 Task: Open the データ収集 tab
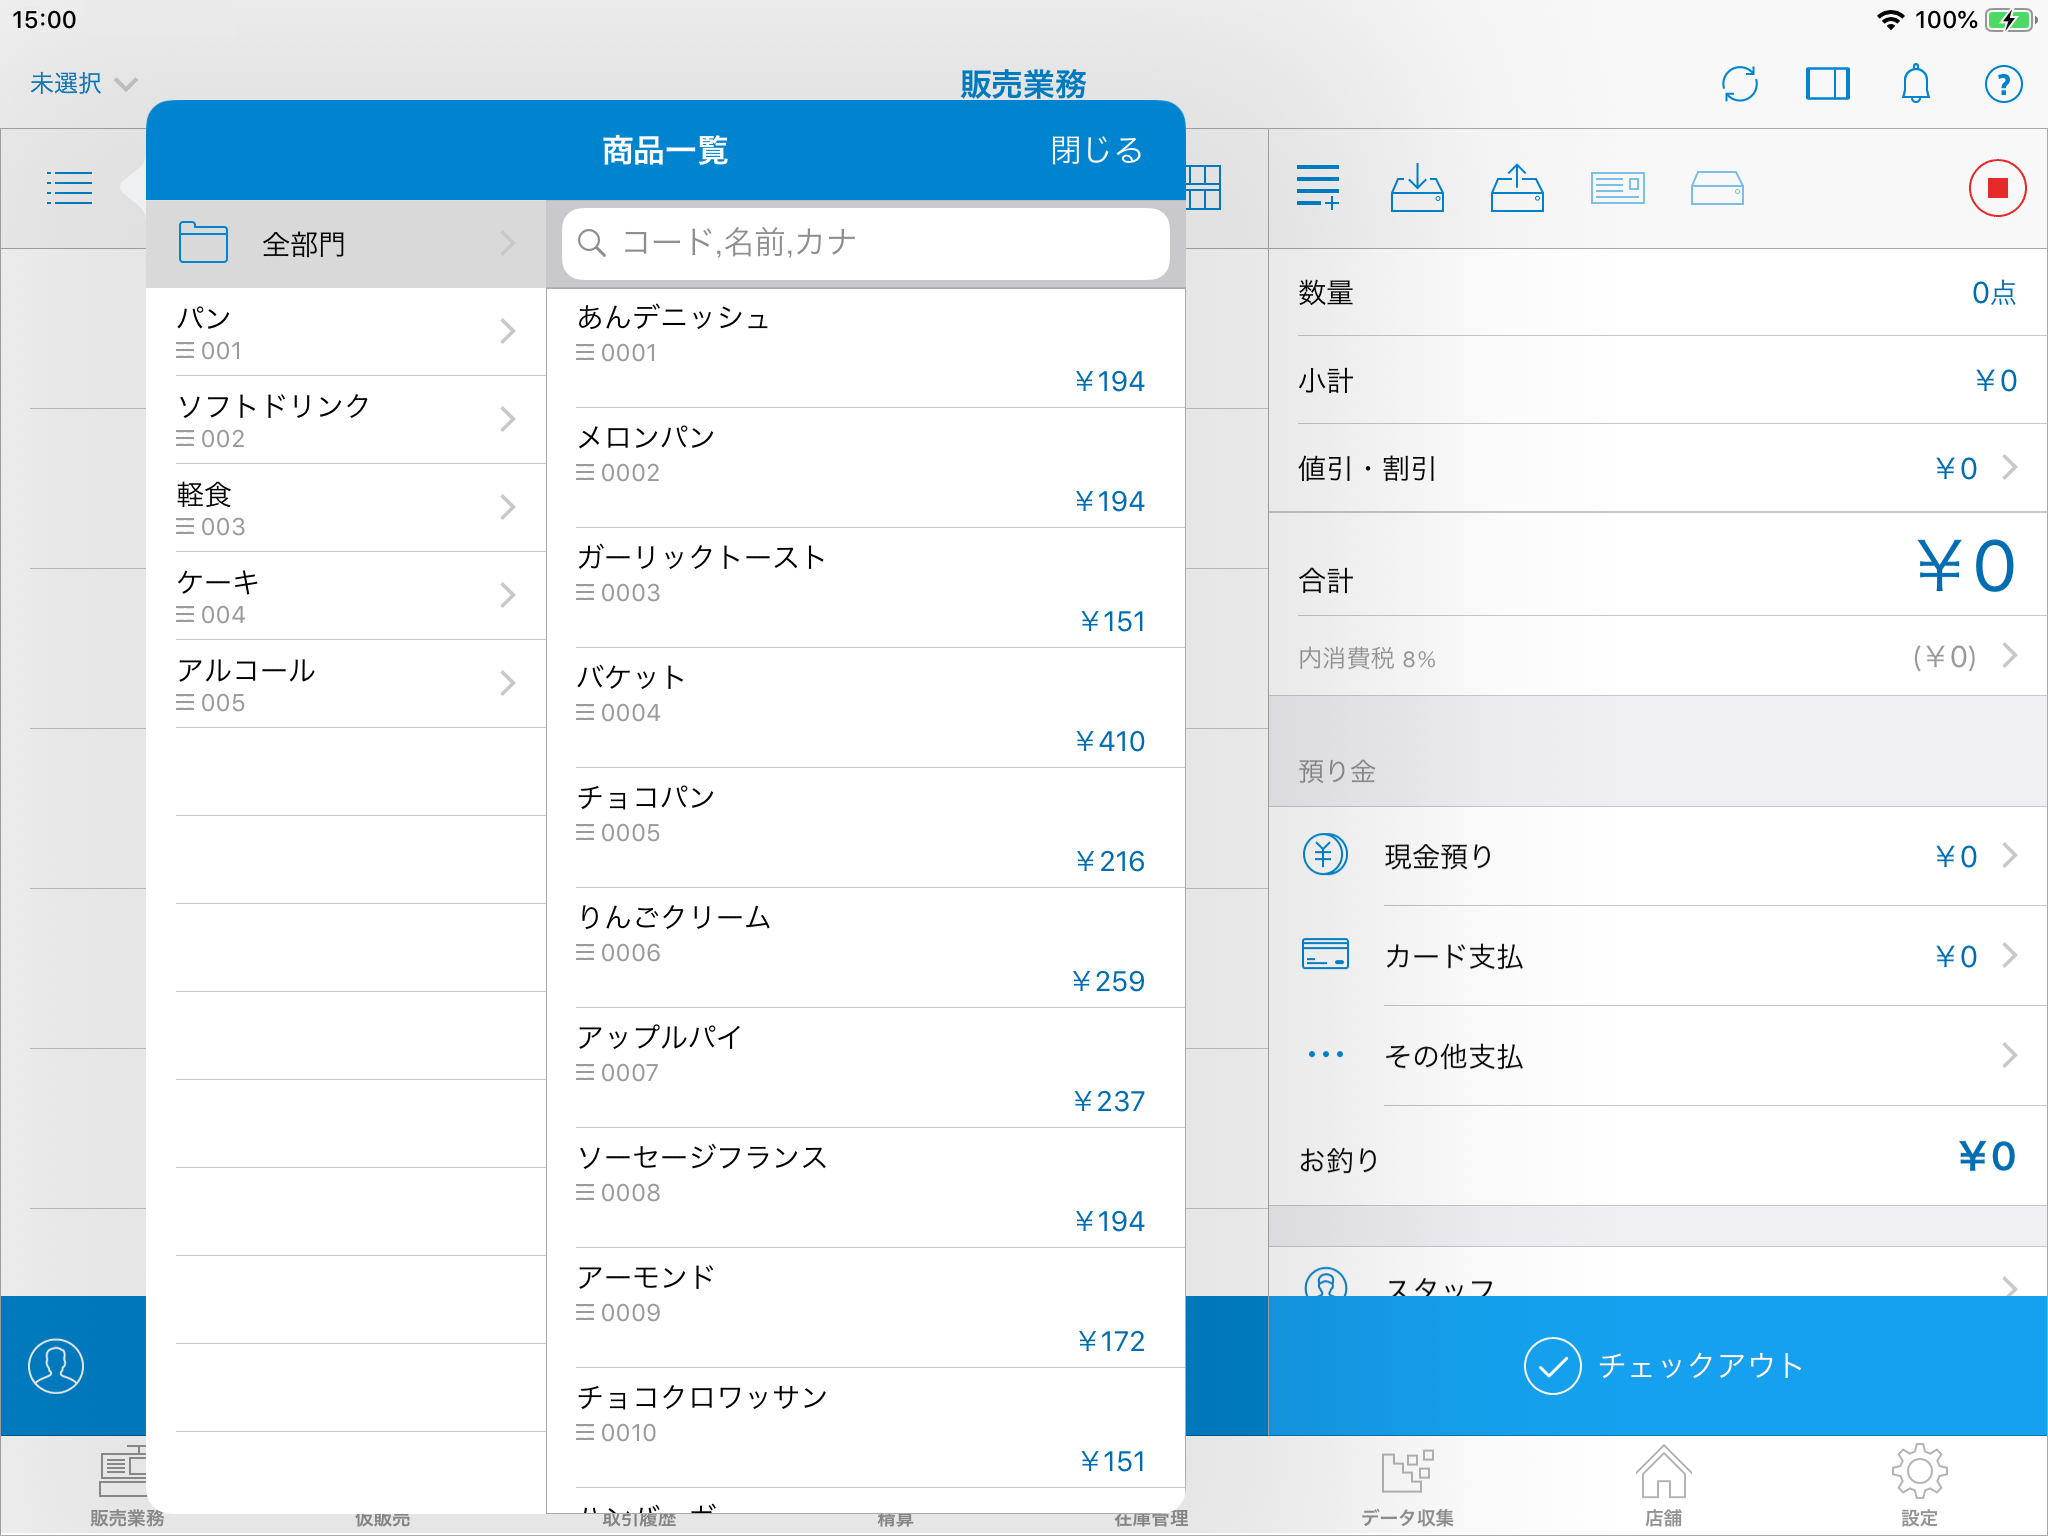pos(1407,1487)
